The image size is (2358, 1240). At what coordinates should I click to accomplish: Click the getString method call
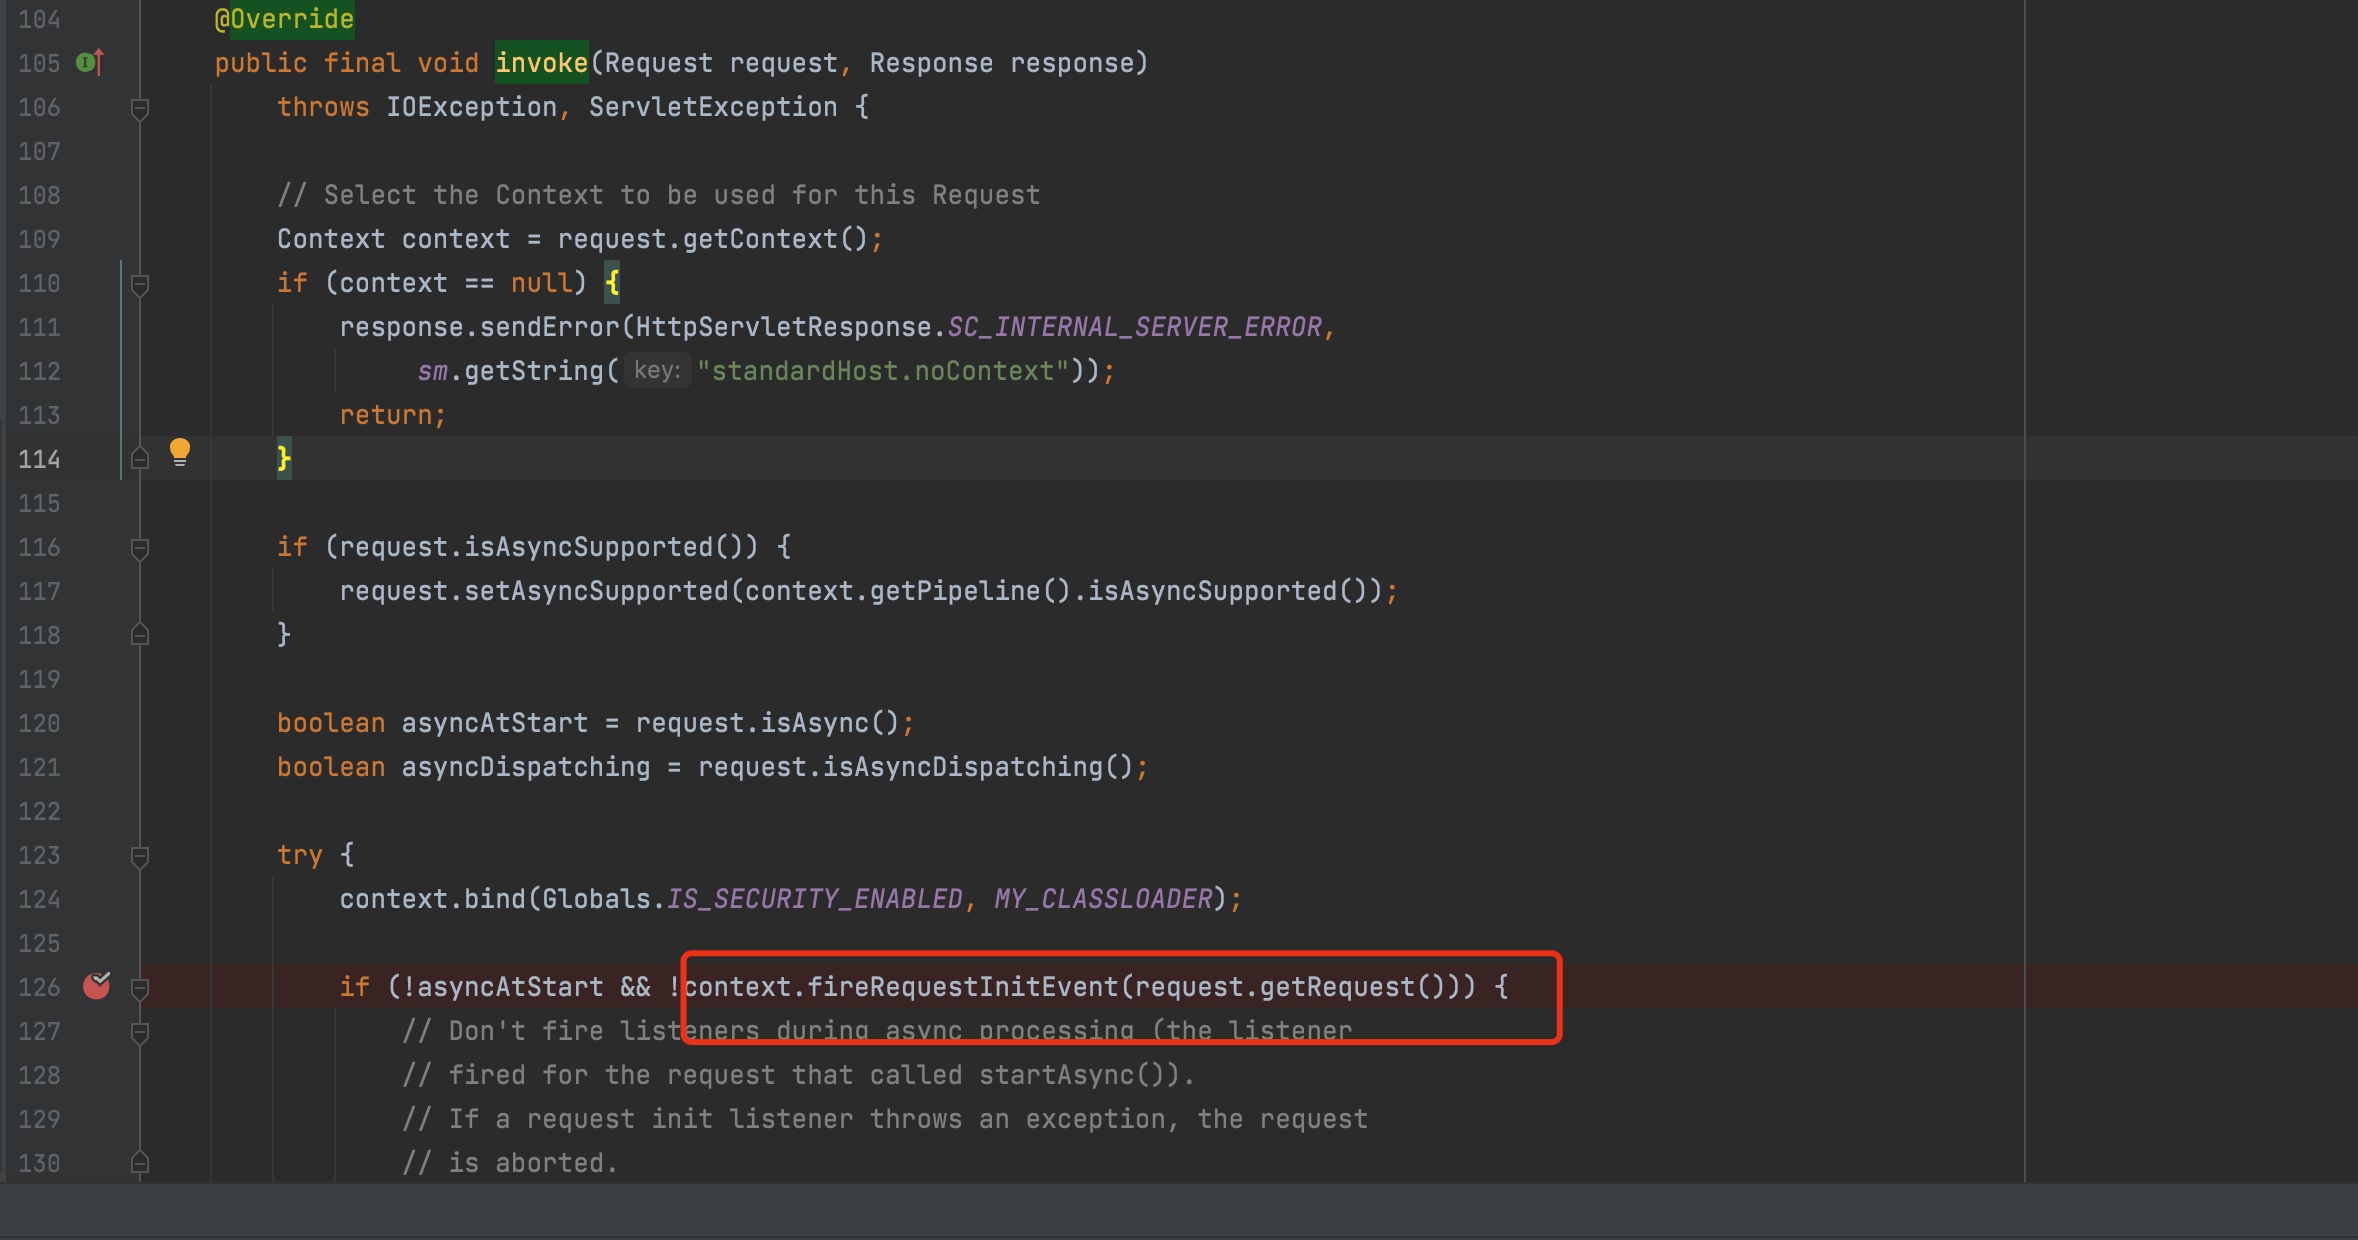533,371
